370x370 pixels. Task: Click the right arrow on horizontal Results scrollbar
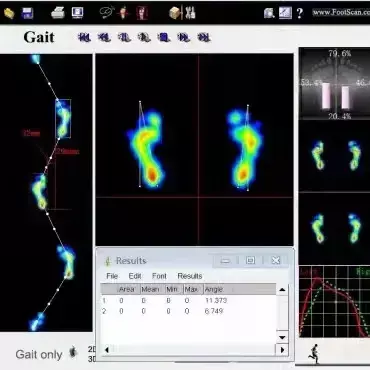[282, 350]
